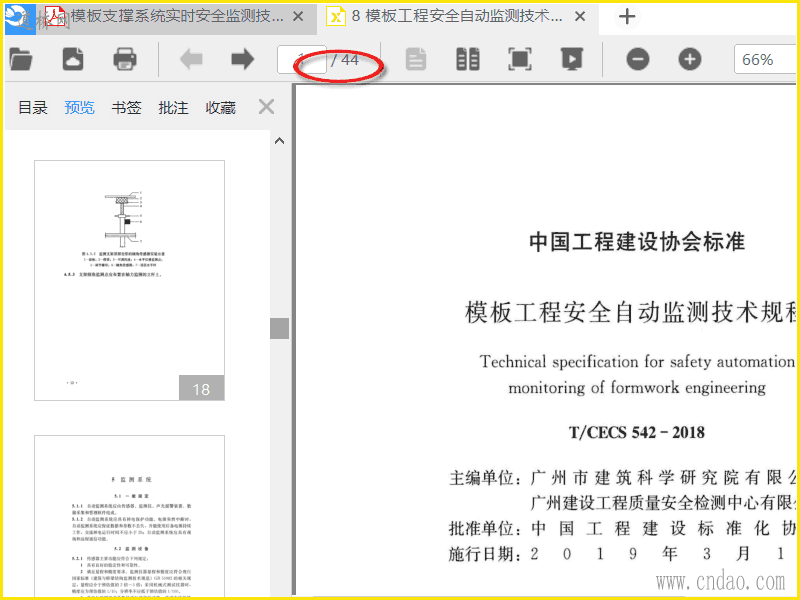Click the thumbnail panel scrollbar handle
This screenshot has width=800, height=600.
pos(280,329)
